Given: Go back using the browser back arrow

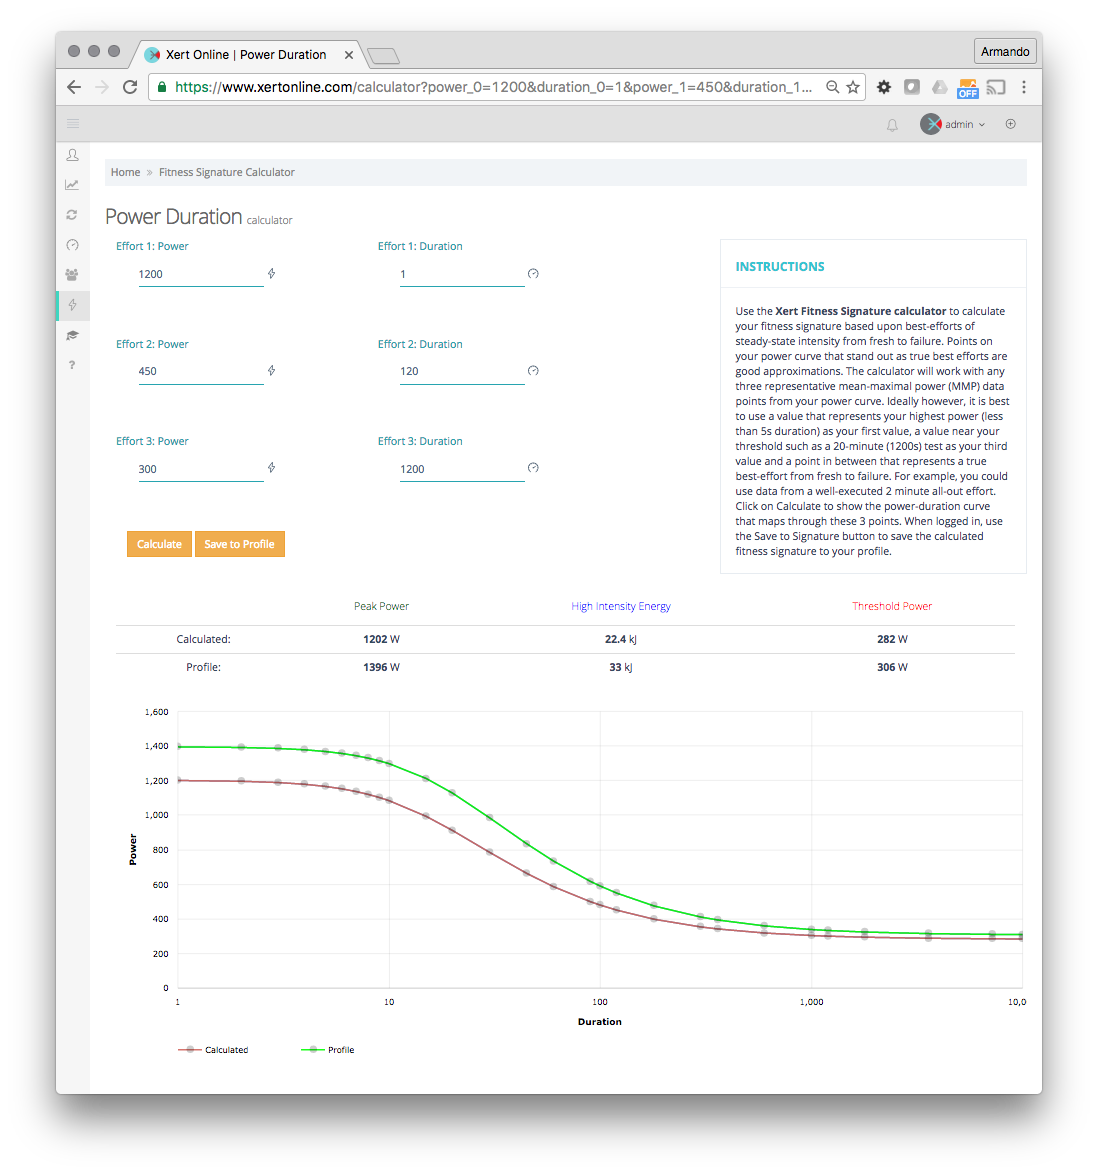Looking at the screenshot, I should (x=74, y=87).
